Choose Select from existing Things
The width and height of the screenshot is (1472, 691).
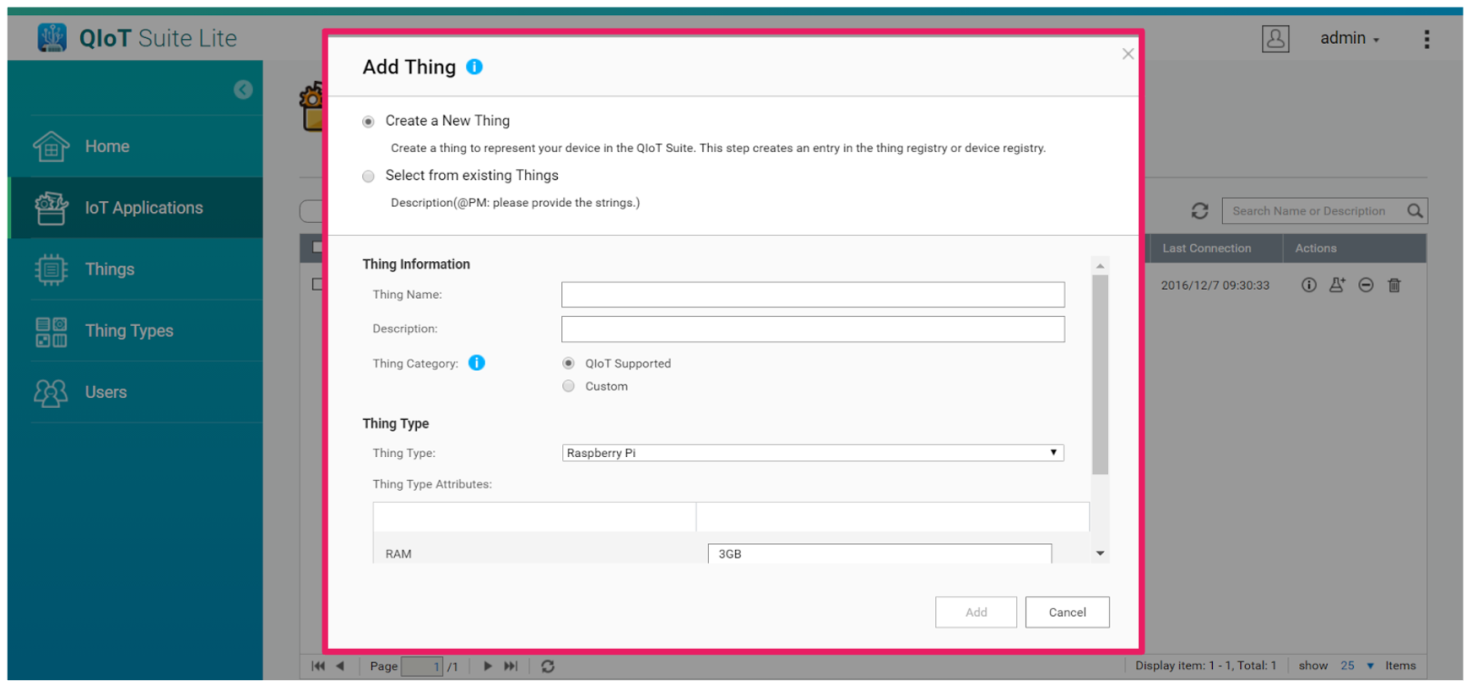pyautogui.click(x=368, y=175)
